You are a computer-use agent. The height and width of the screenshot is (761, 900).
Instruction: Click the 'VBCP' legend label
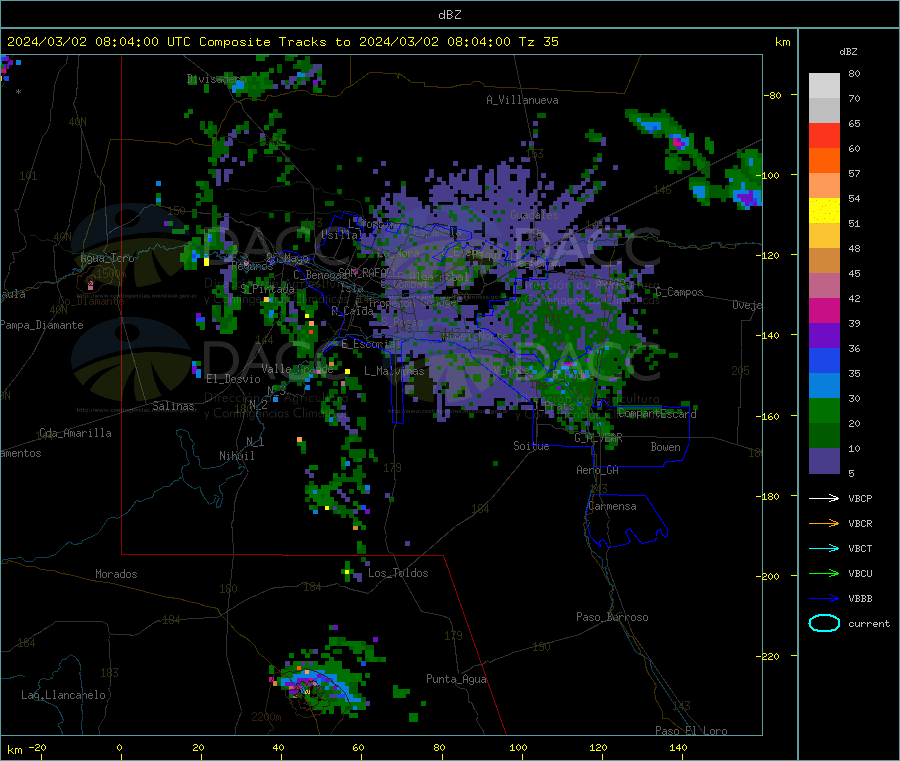860,498
